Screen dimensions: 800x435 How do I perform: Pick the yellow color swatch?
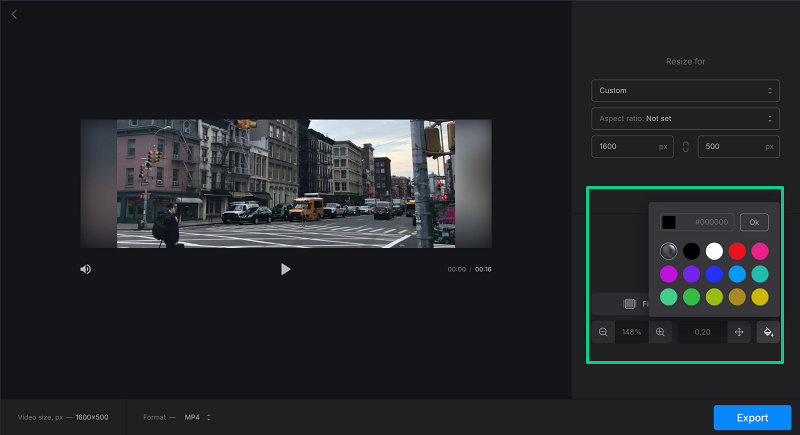(x=760, y=297)
